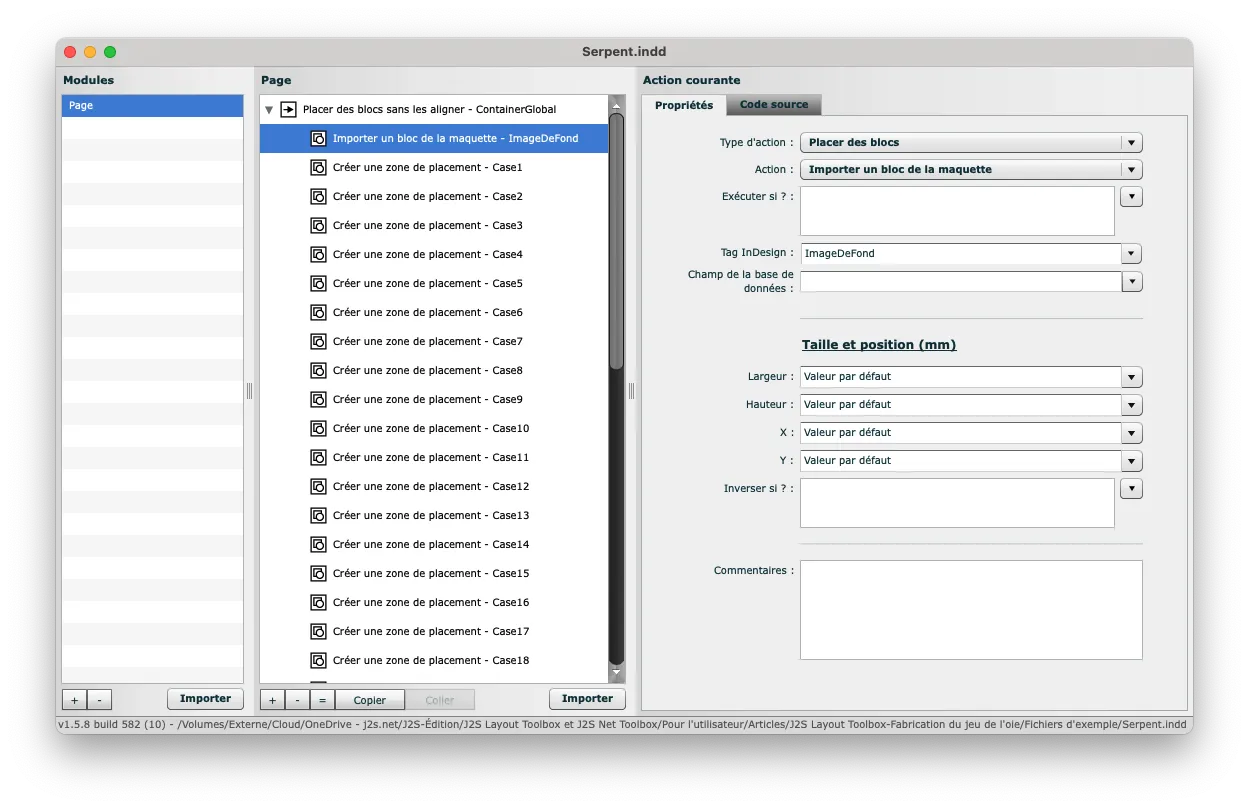Open the Tag InDesign dropdown arrow
1249x808 pixels.
[1131, 254]
